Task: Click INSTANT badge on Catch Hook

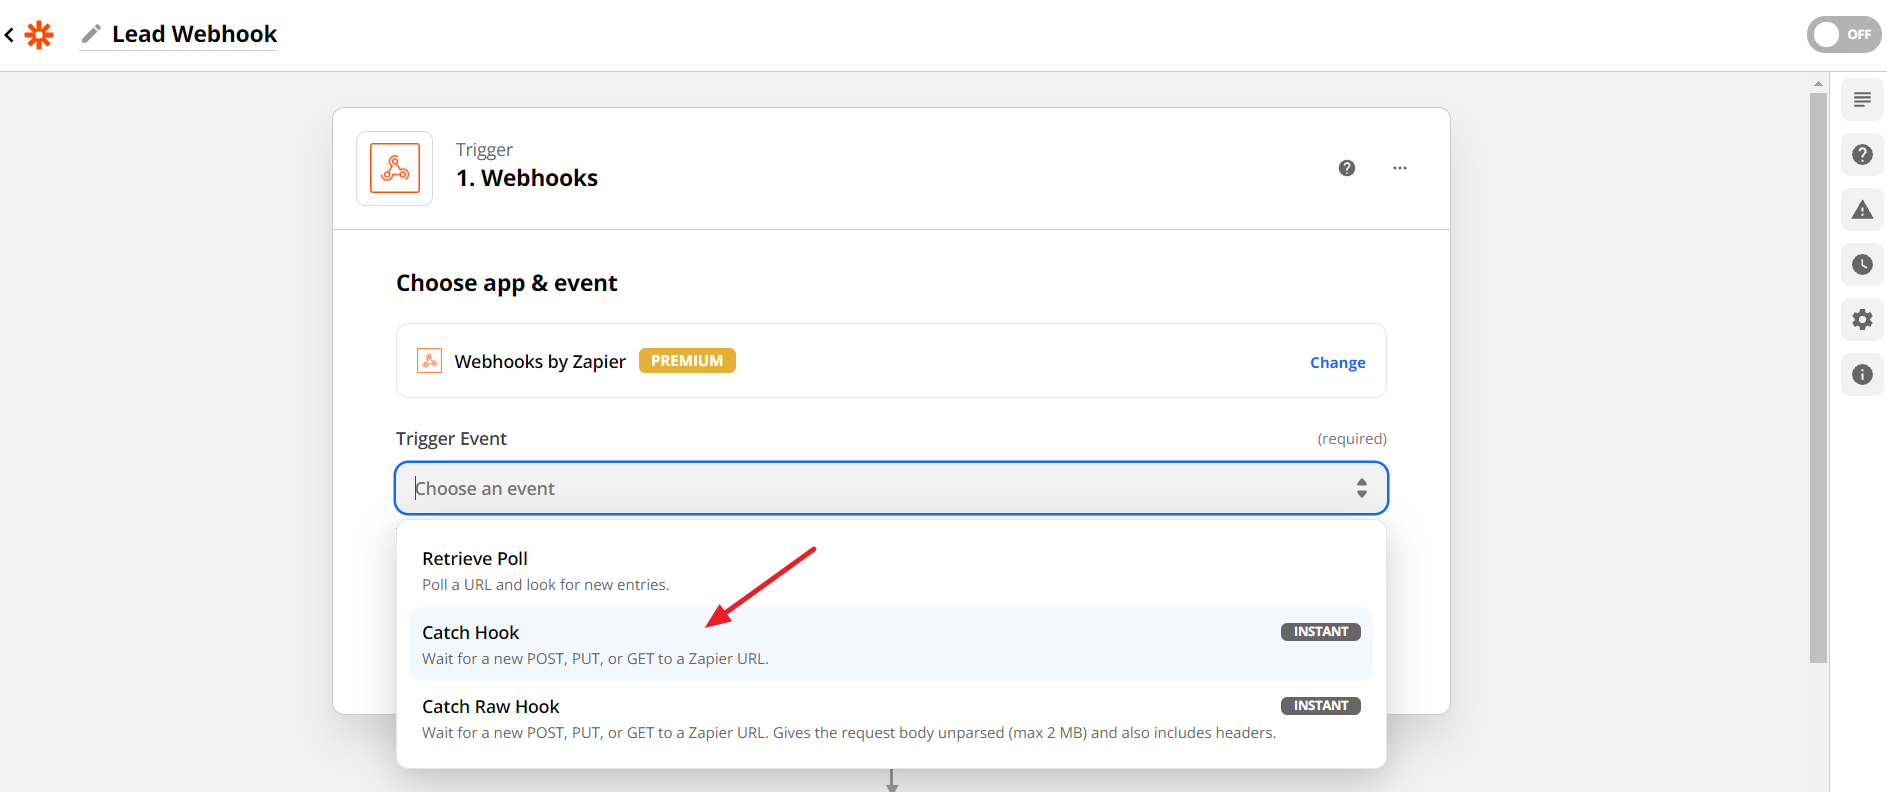Action: (x=1320, y=632)
